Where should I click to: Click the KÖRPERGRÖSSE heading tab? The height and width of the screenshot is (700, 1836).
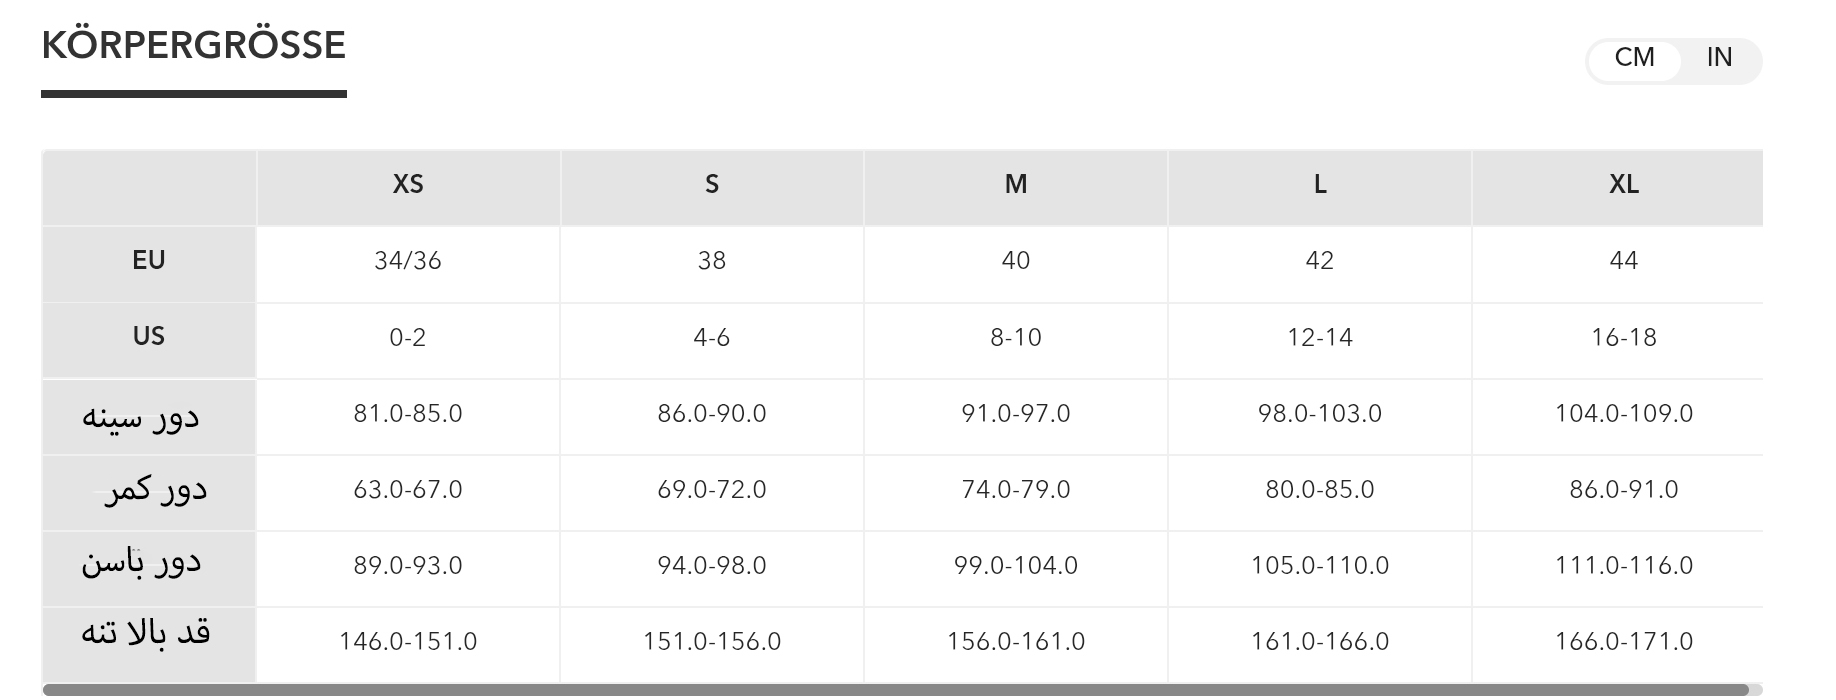click(x=194, y=46)
